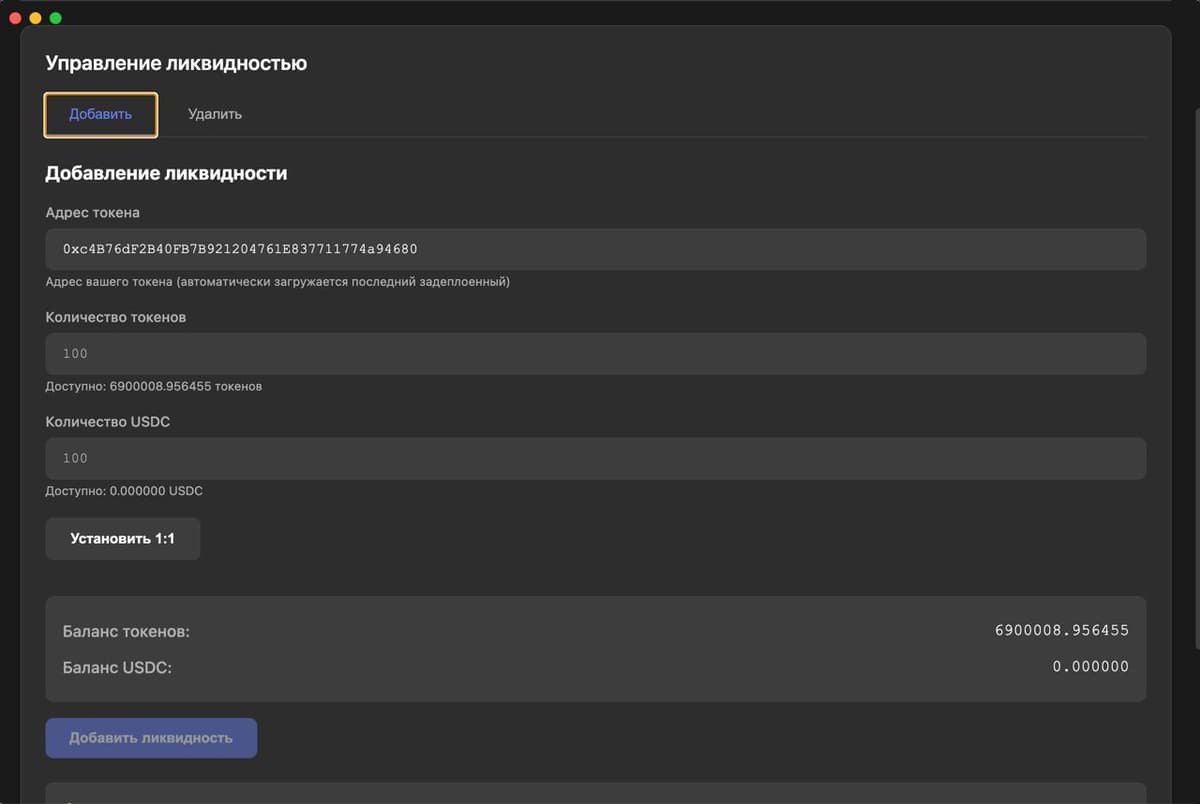
Task: Focus the Количество USDC input field
Action: [595, 458]
